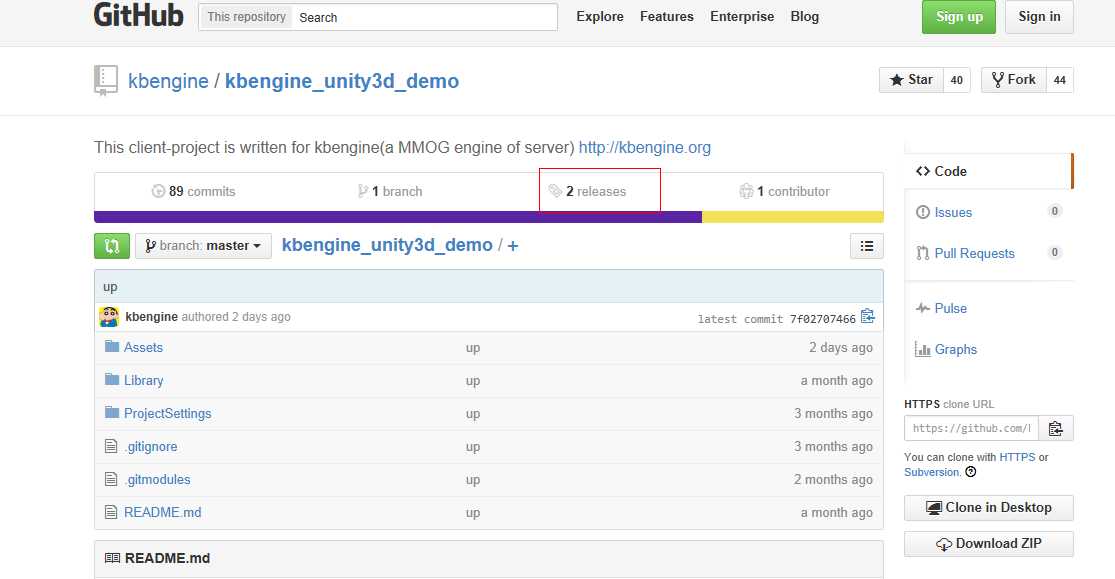Open latest commit 7f02707466
This screenshot has height=579, width=1115.
point(823,319)
